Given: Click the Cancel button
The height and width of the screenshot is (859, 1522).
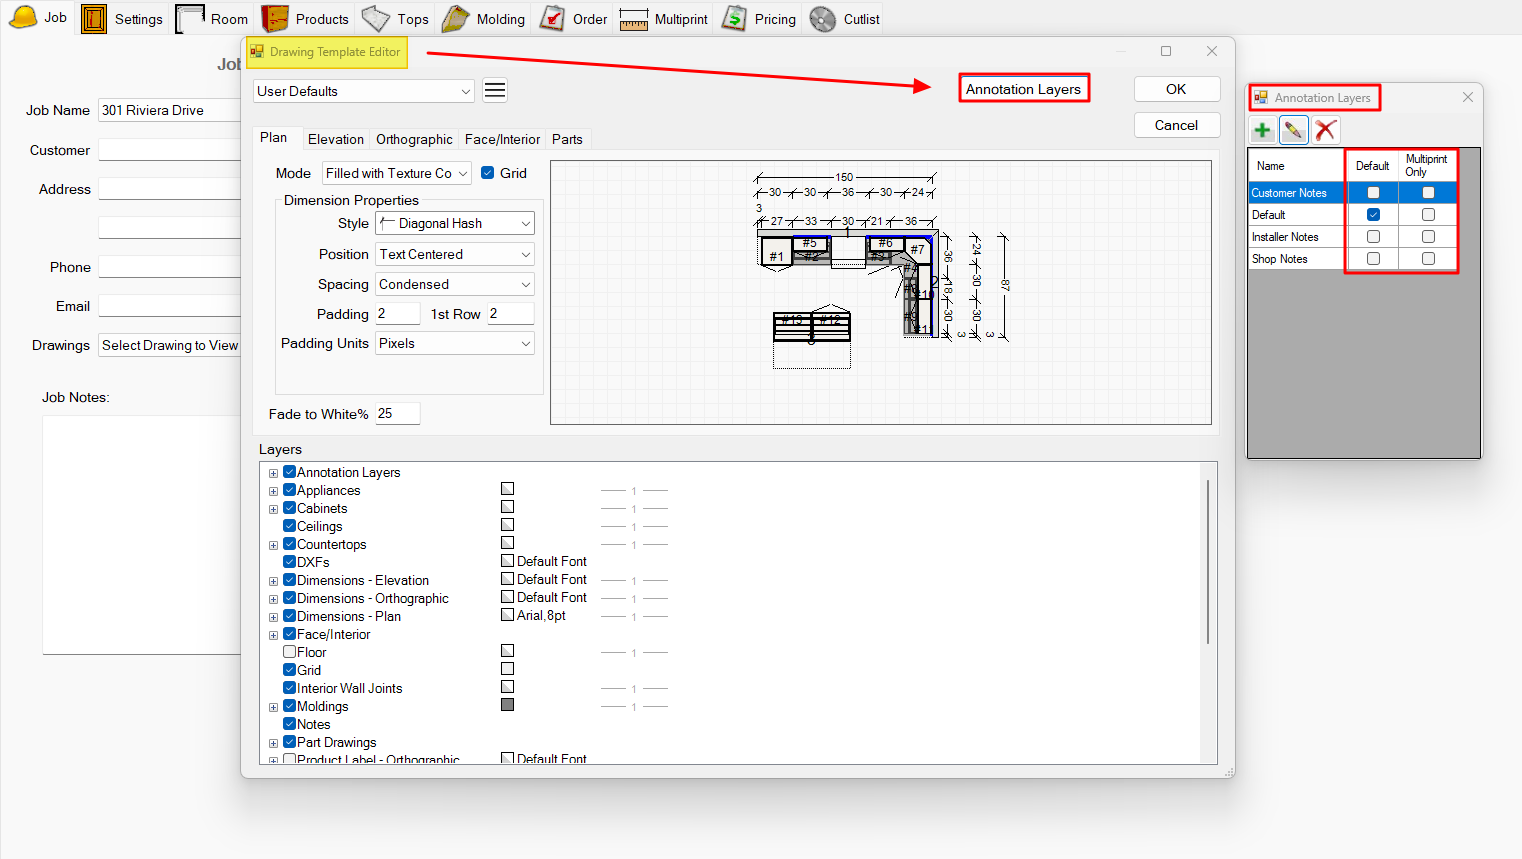Looking at the screenshot, I should pyautogui.click(x=1176, y=125).
